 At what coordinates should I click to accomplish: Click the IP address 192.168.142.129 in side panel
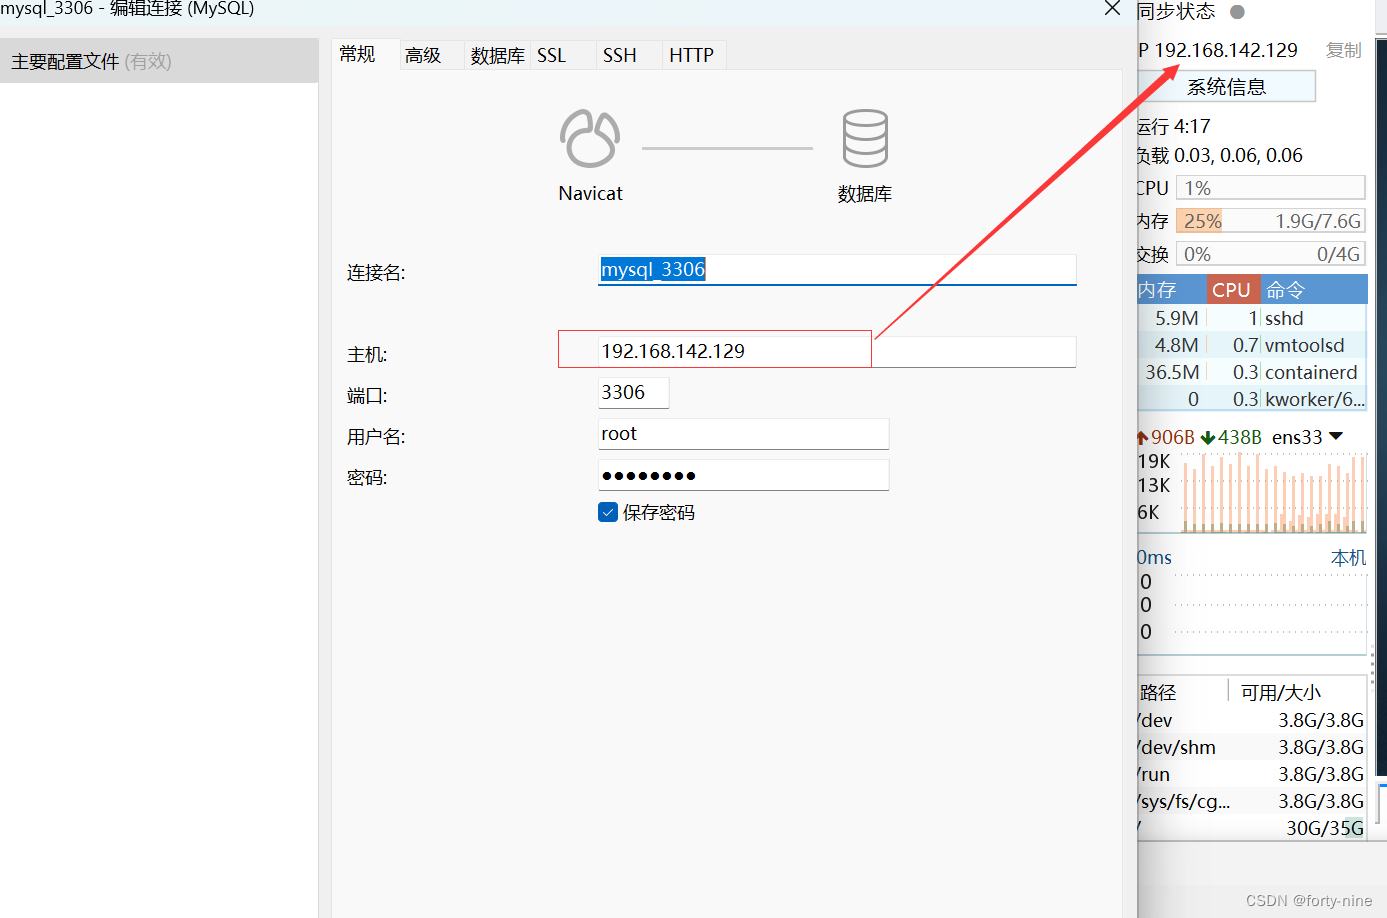1226,50
